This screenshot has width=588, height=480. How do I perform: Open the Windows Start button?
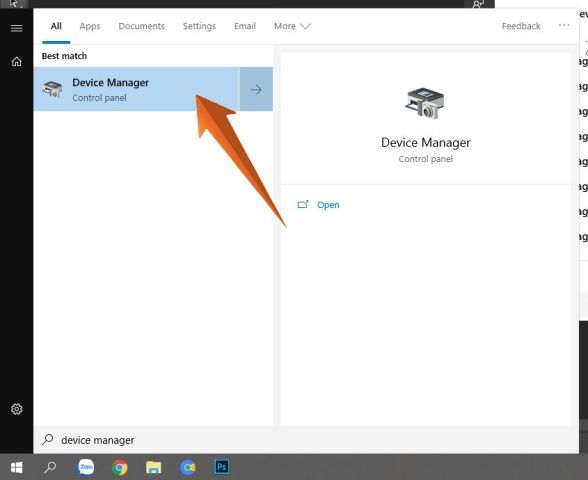[x=16, y=467]
